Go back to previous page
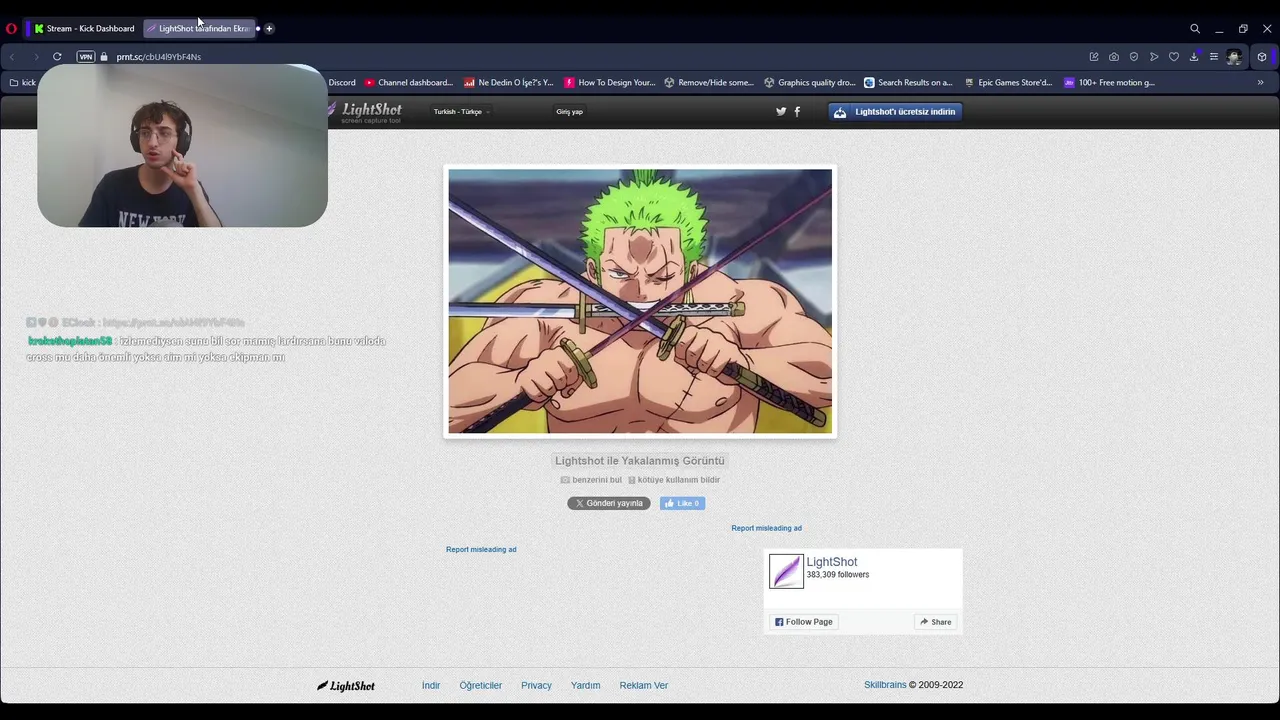Image resolution: width=1280 pixels, height=720 pixels. [12, 57]
